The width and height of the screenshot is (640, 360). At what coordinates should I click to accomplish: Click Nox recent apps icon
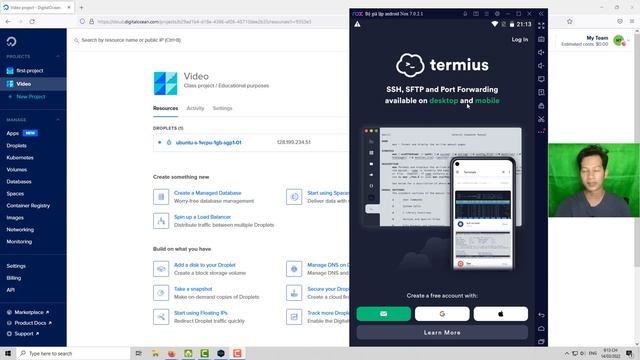point(541,342)
